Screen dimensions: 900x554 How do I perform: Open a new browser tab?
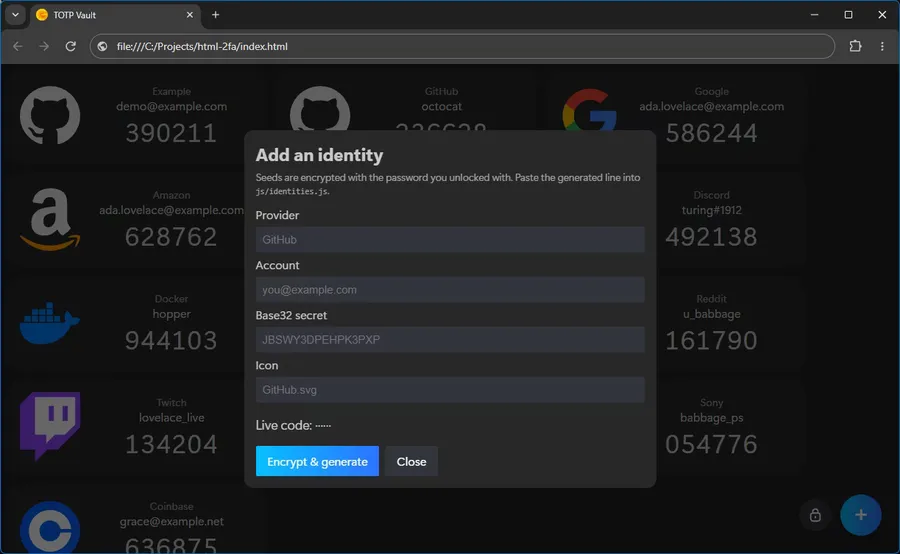(215, 15)
